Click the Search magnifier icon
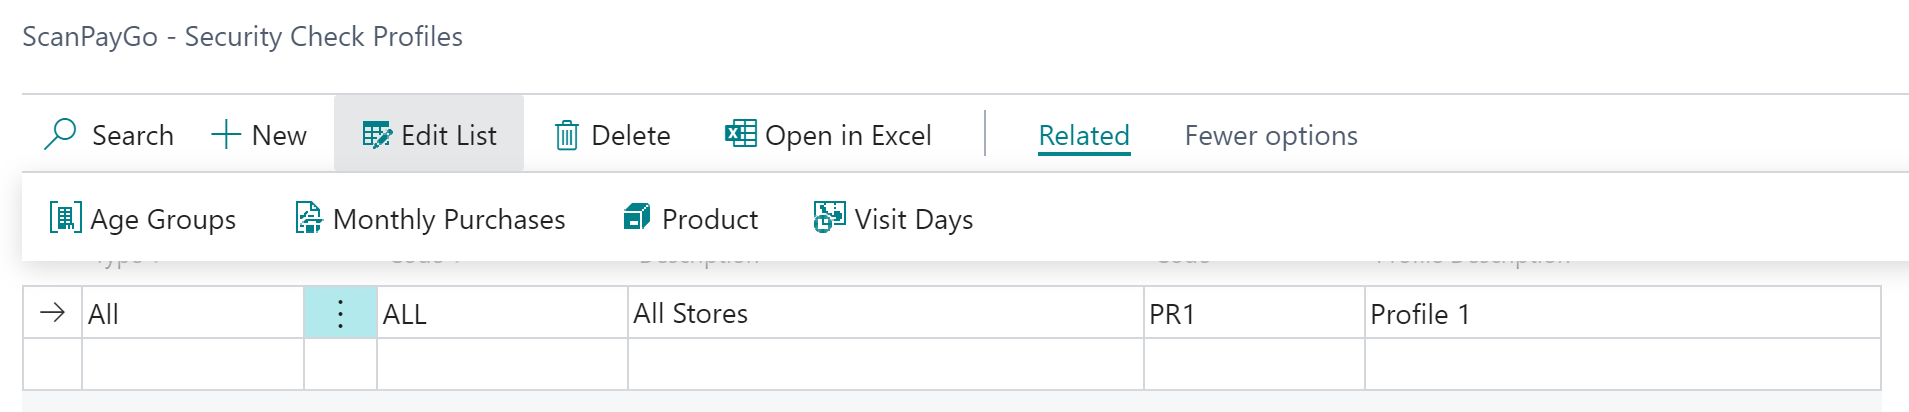 (x=60, y=134)
